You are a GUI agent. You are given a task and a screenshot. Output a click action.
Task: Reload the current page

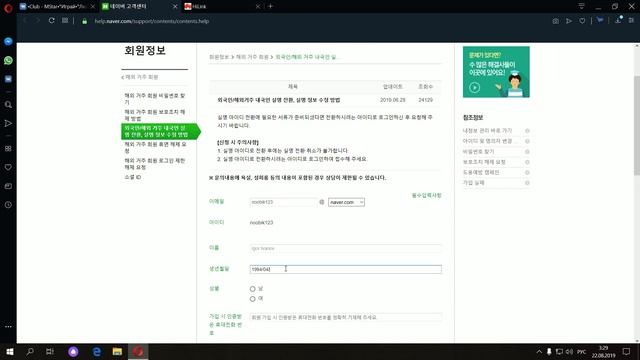[51, 20]
